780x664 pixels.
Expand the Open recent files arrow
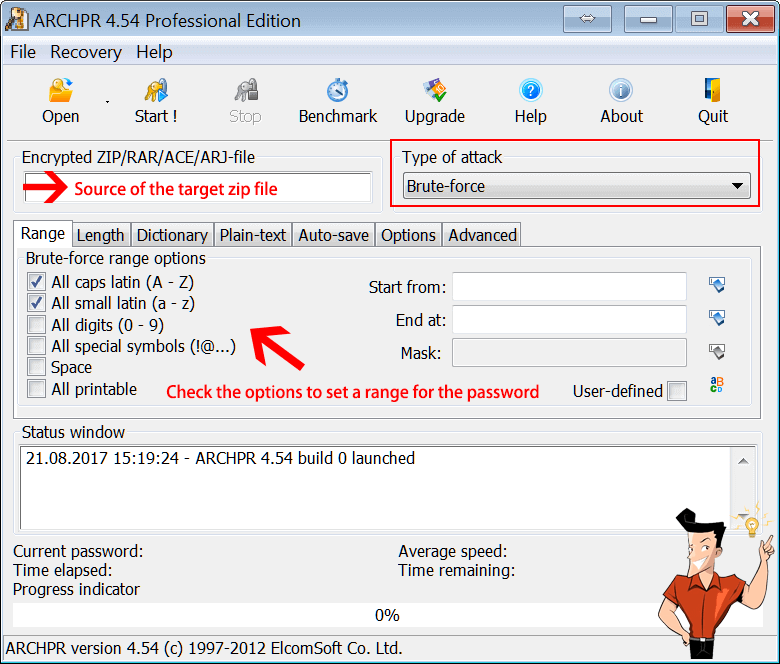pos(107,102)
